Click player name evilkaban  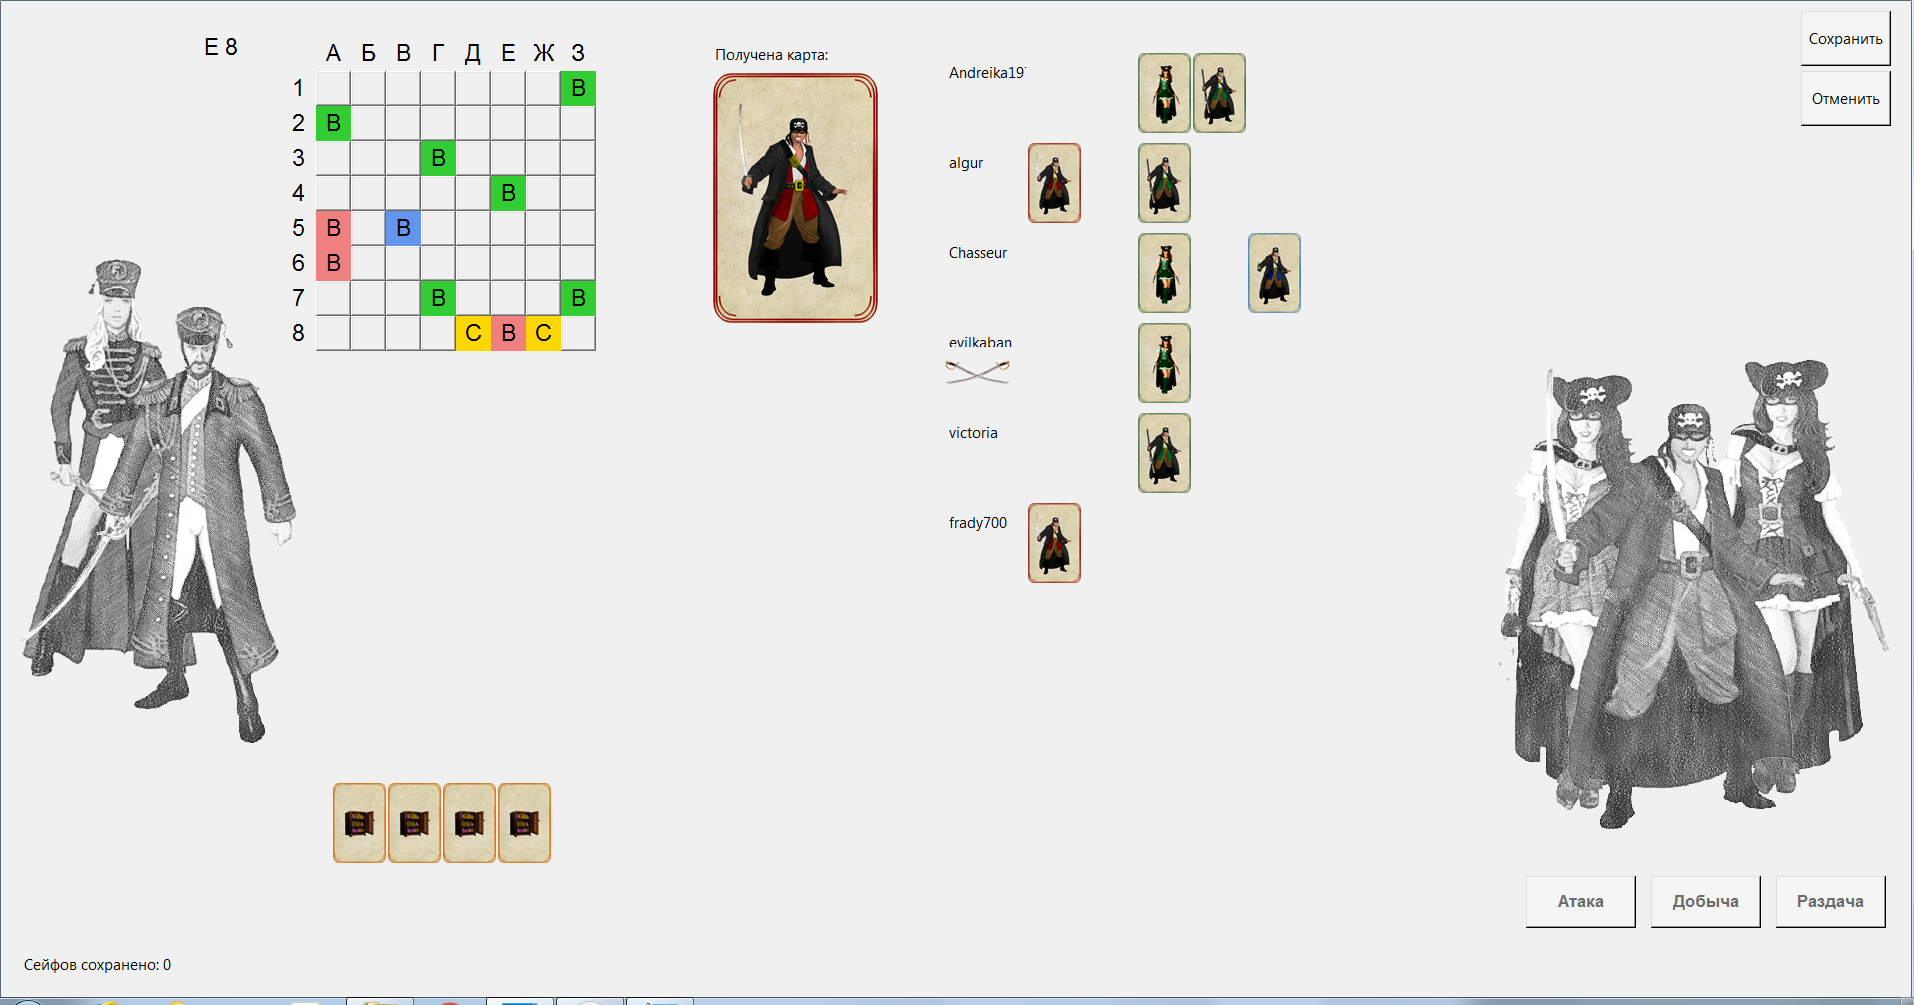pyautogui.click(x=980, y=342)
